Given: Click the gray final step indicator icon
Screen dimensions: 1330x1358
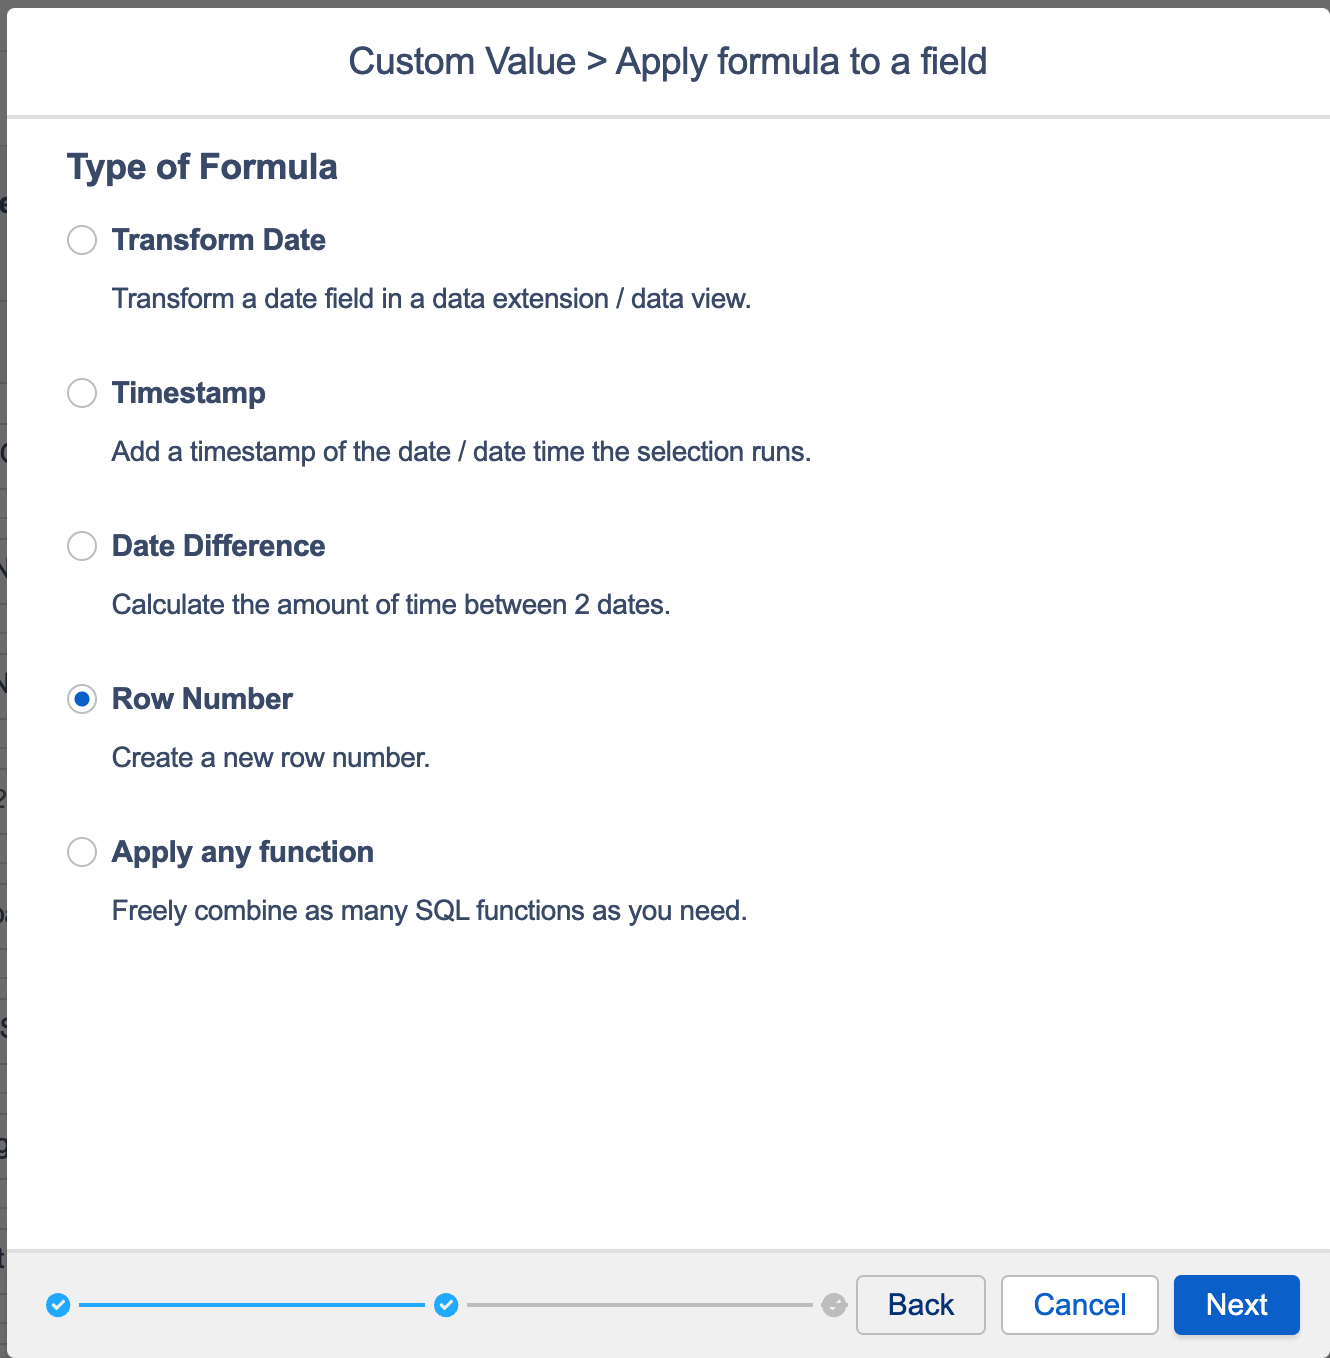Looking at the screenshot, I should pyautogui.click(x=834, y=1305).
